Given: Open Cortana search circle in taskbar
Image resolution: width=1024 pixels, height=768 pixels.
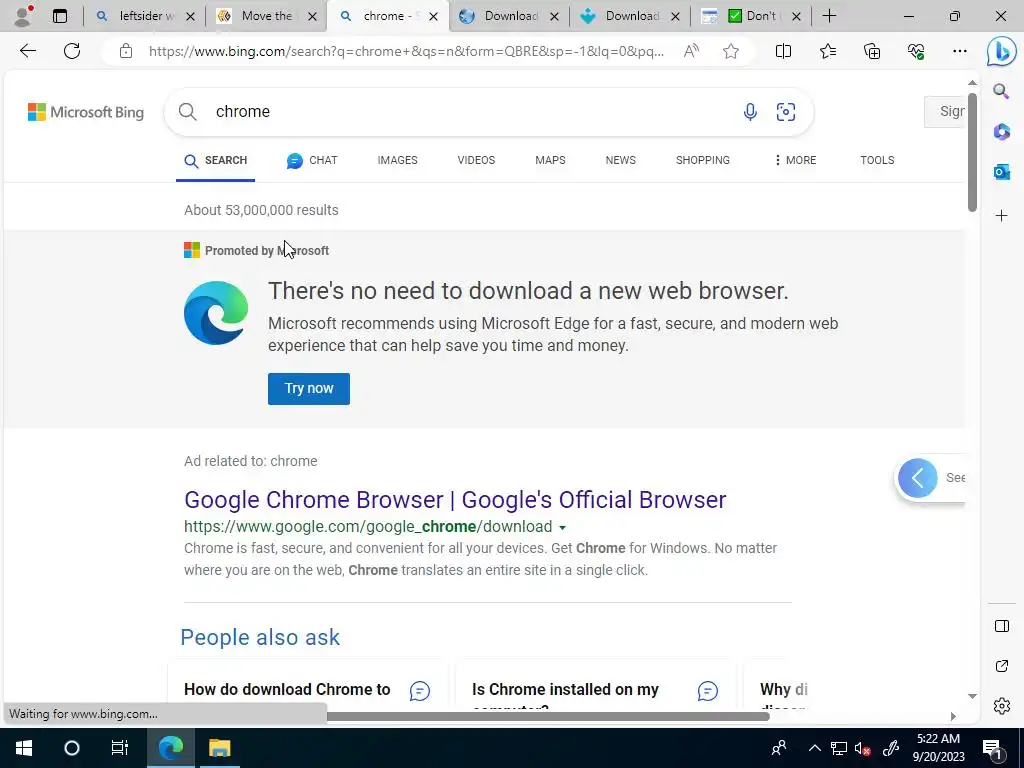Looking at the screenshot, I should pos(72,748).
